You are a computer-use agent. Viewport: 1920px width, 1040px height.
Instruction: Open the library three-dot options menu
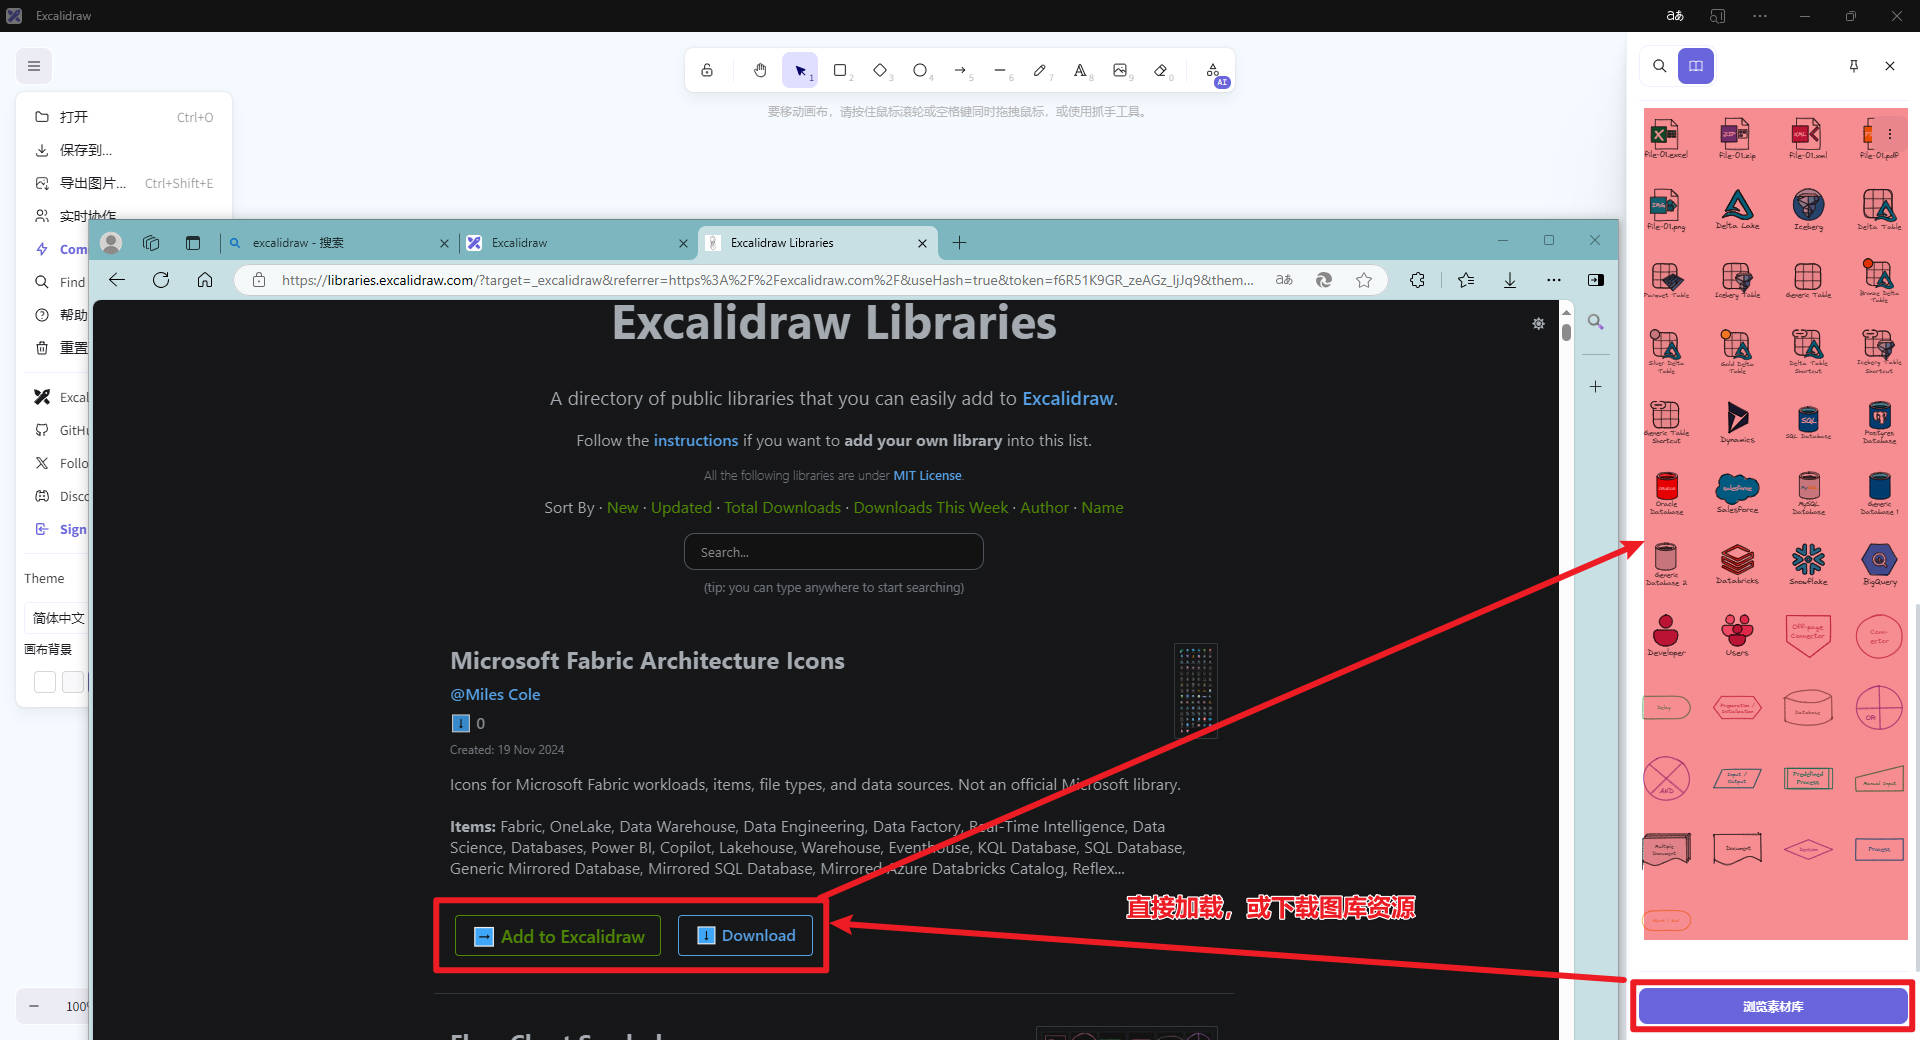pos(1889,134)
